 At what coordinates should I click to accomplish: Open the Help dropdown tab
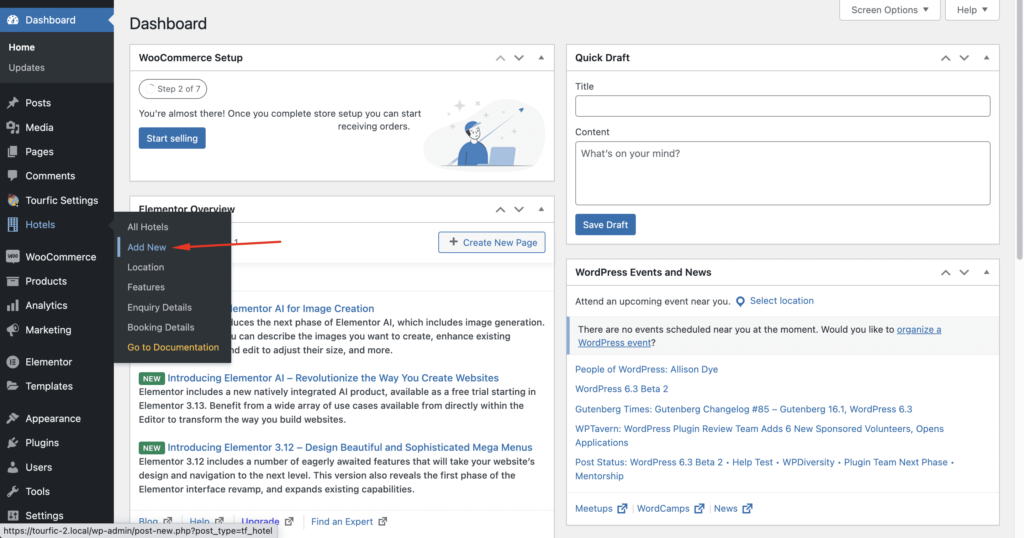[972, 10]
